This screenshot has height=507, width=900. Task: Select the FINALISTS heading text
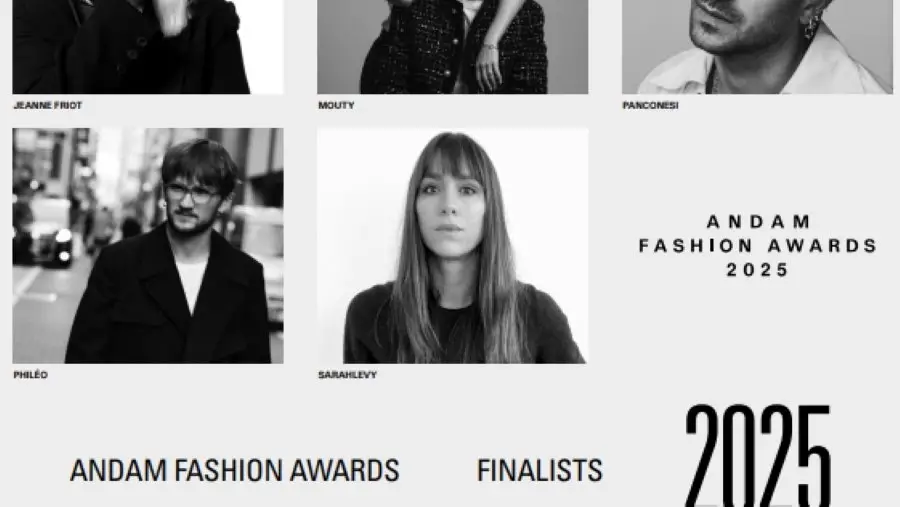tap(540, 470)
